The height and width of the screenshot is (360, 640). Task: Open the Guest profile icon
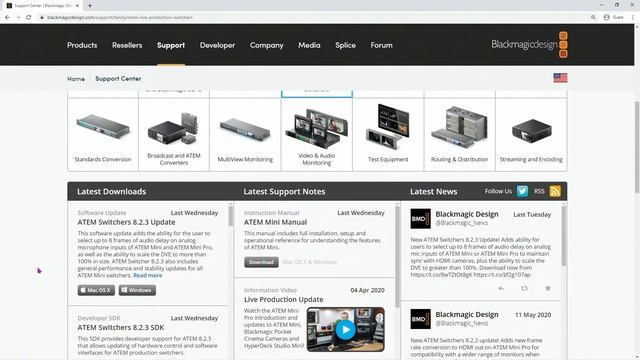607,18
